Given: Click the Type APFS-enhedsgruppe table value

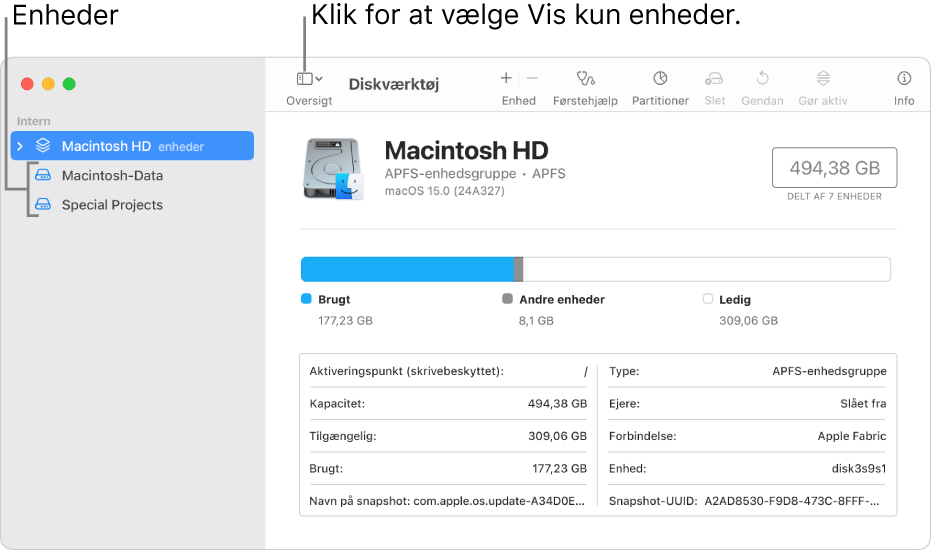Looking at the screenshot, I should (x=829, y=371).
